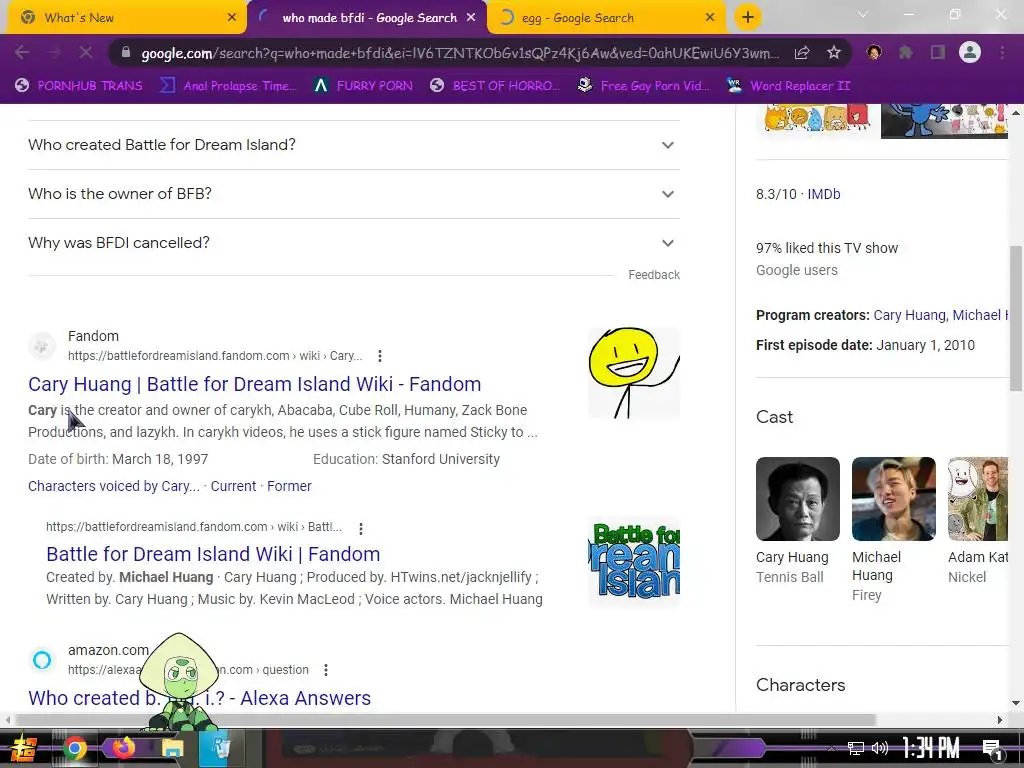This screenshot has height=768, width=1024.
Task: Switch to the egg - Google Search tab
Action: tap(607, 18)
